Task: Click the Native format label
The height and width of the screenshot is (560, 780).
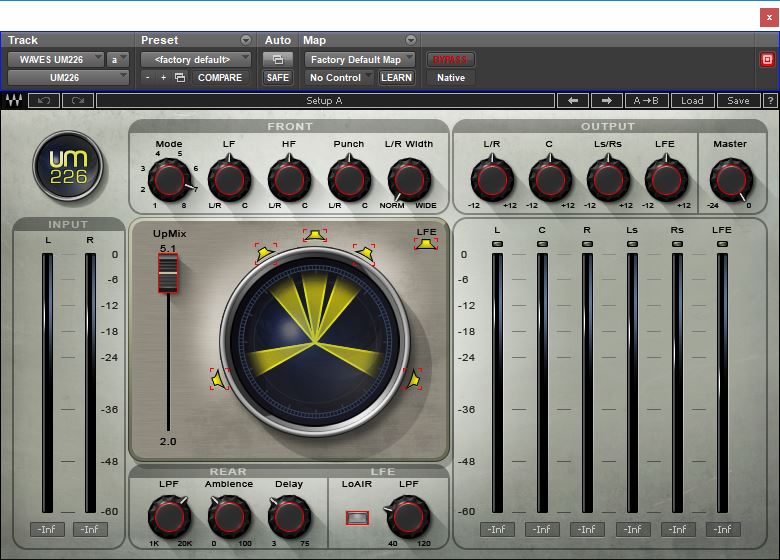Action: (x=451, y=78)
